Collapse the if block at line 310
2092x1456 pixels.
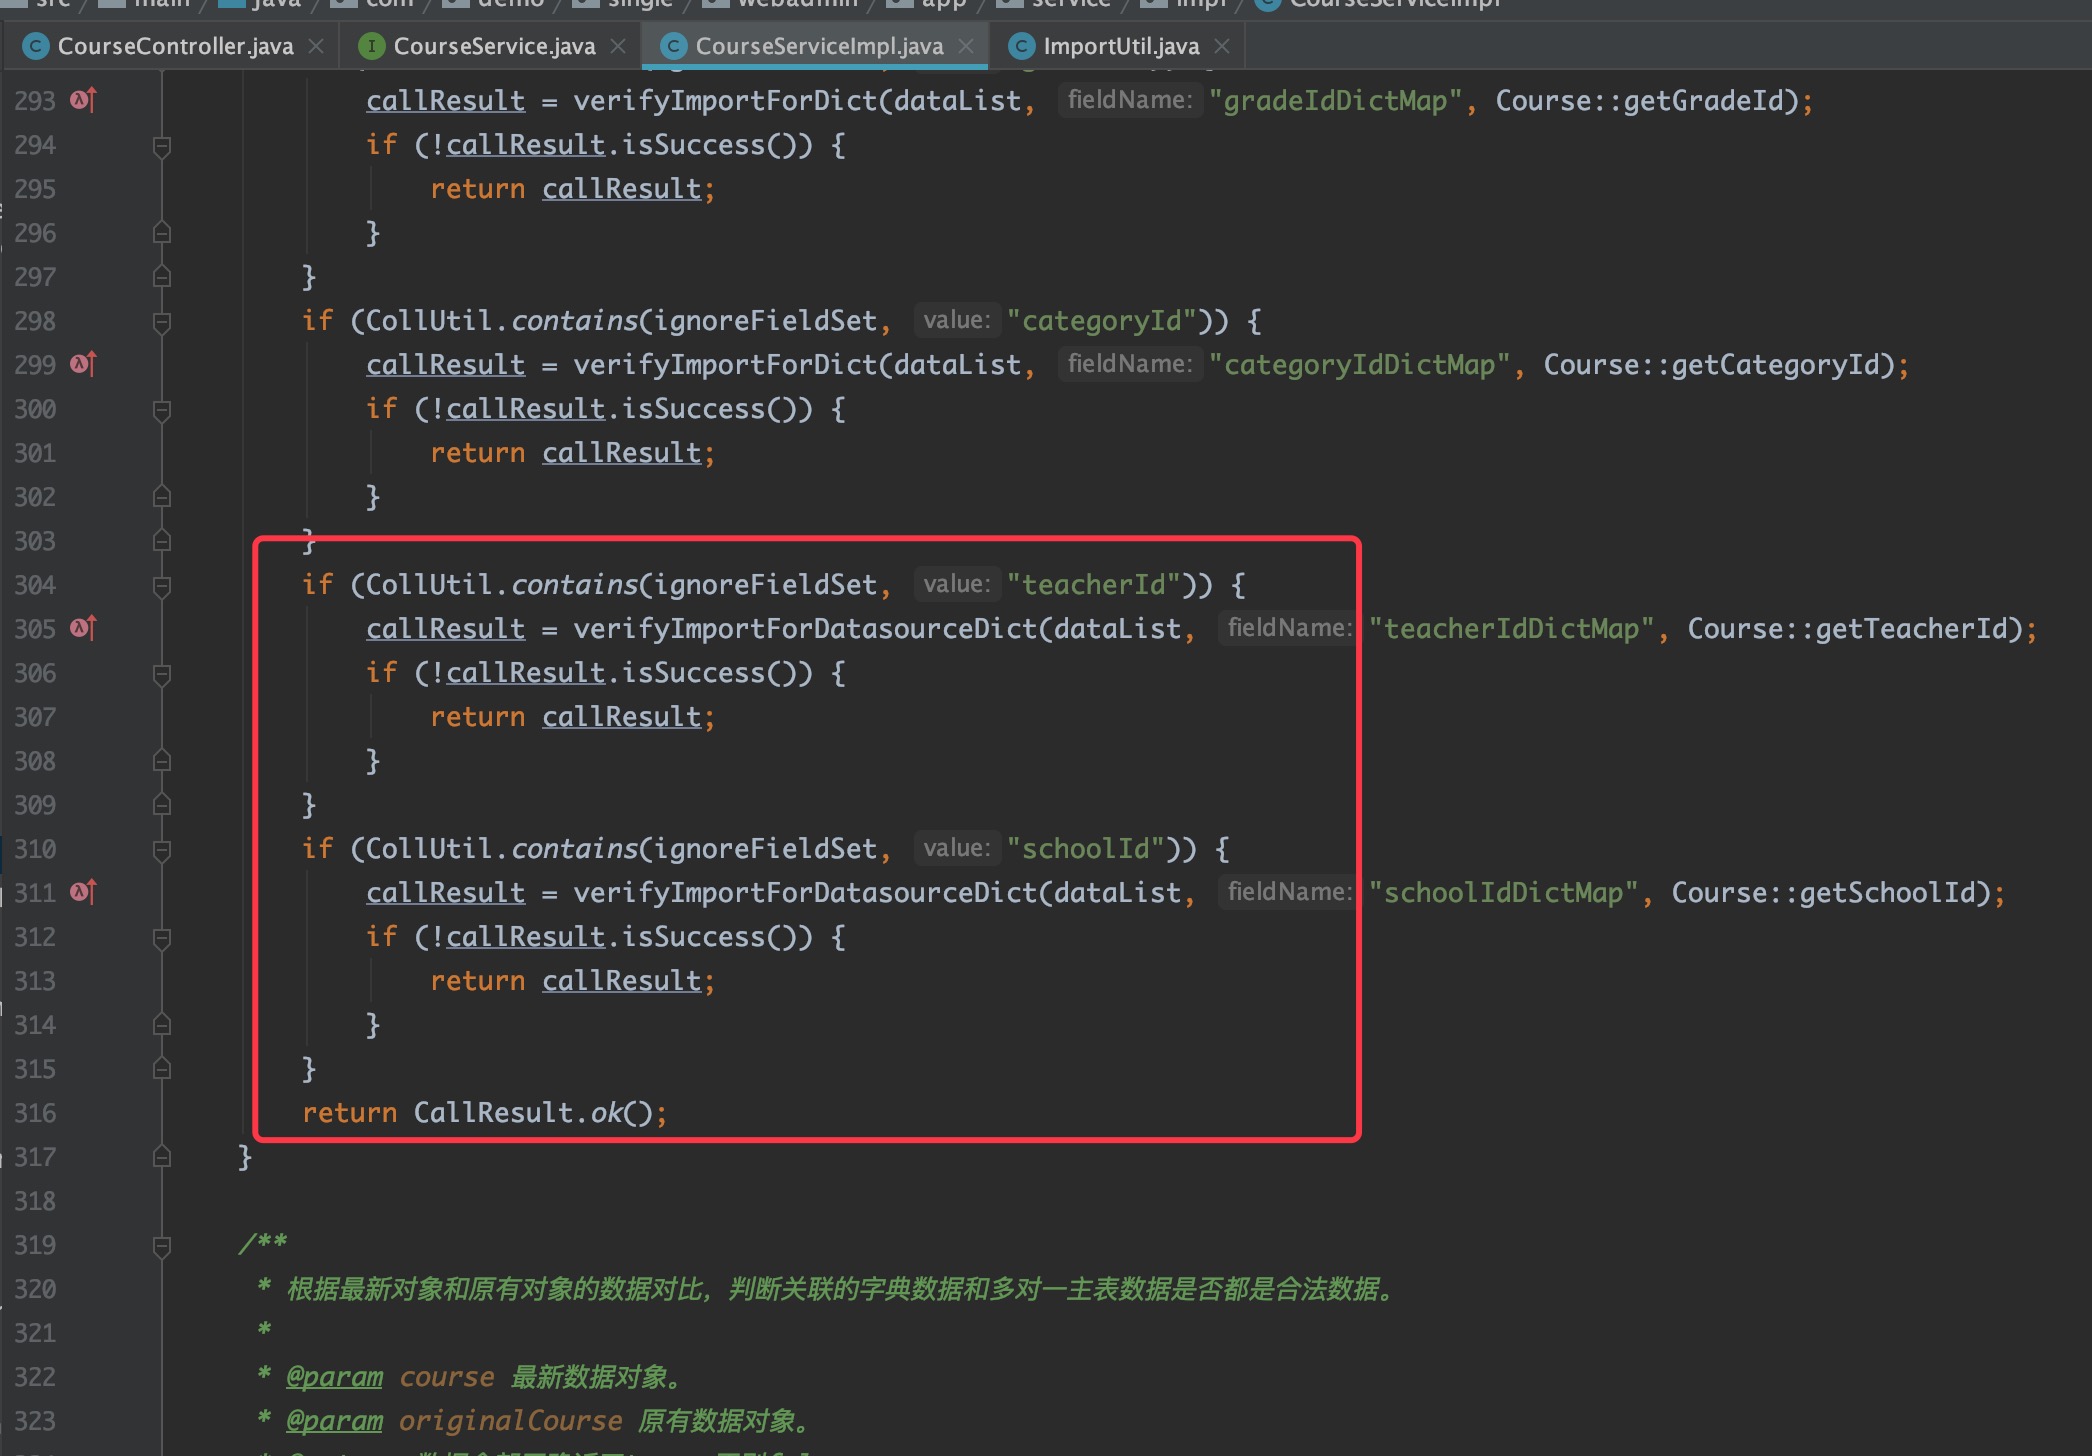tap(162, 849)
